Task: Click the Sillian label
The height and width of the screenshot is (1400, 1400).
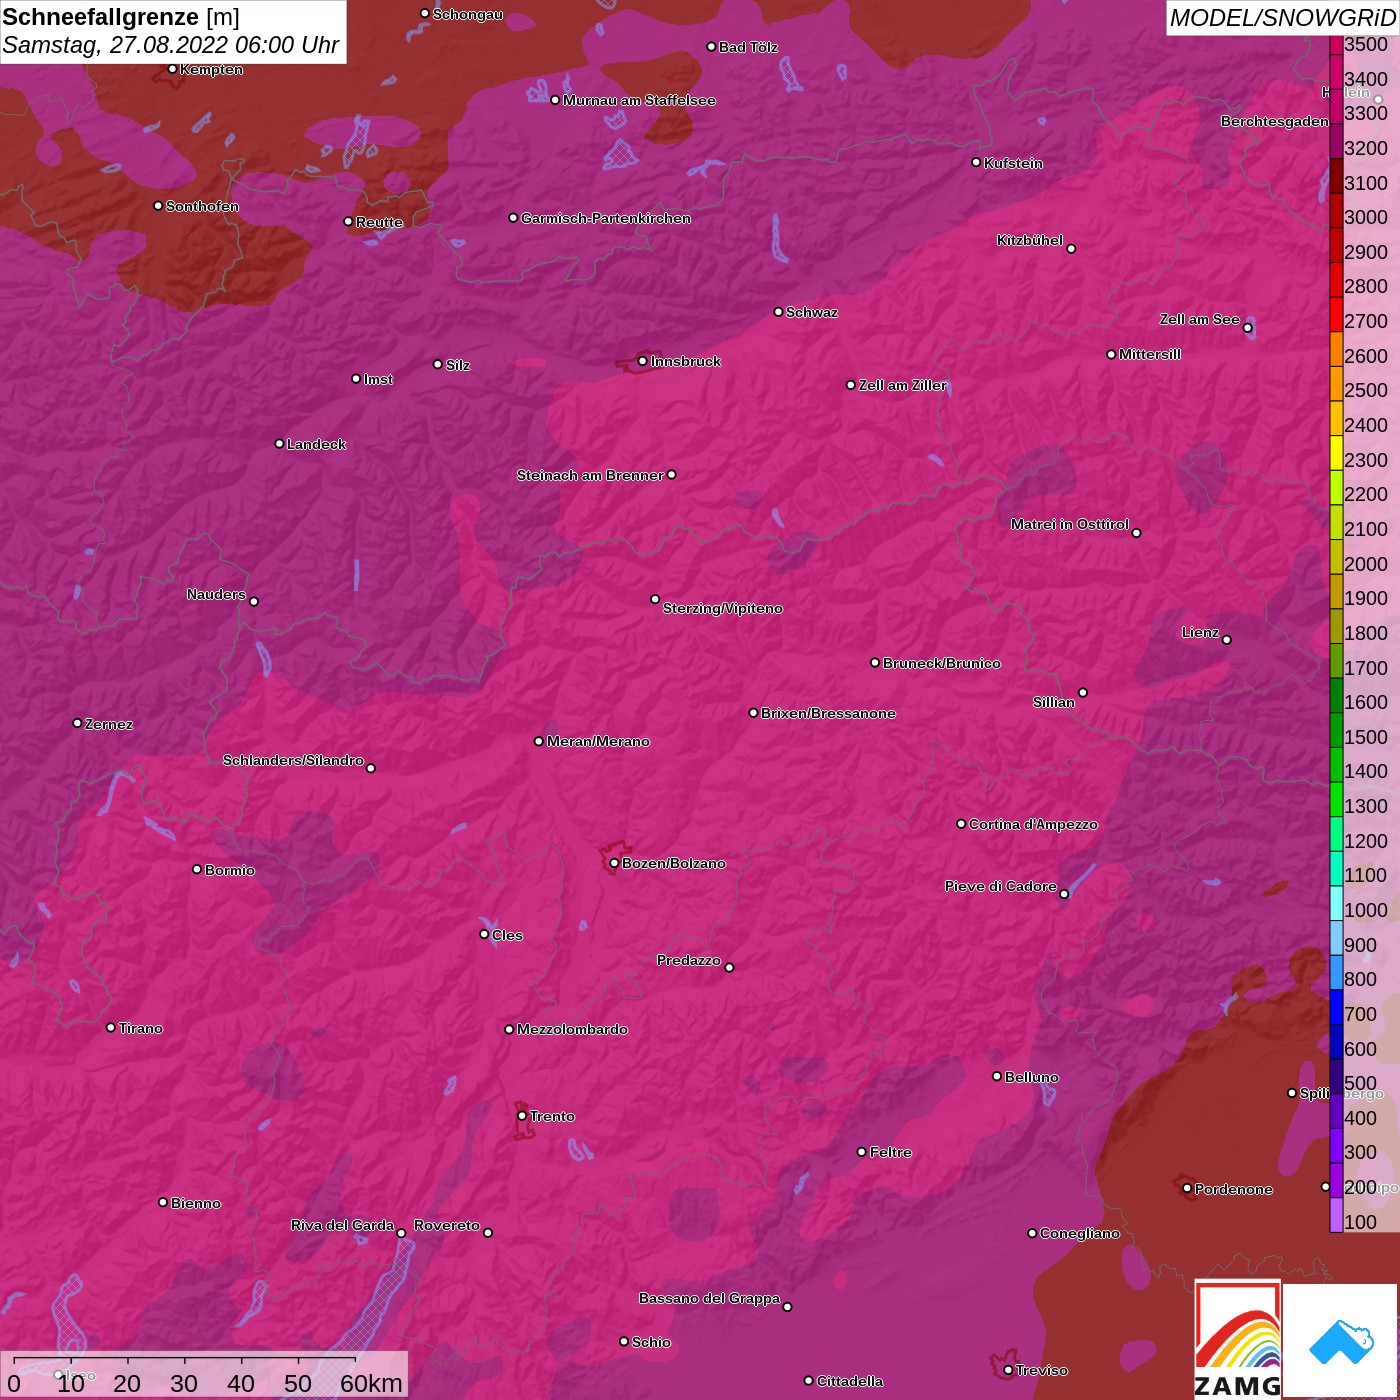Action: coord(1054,702)
